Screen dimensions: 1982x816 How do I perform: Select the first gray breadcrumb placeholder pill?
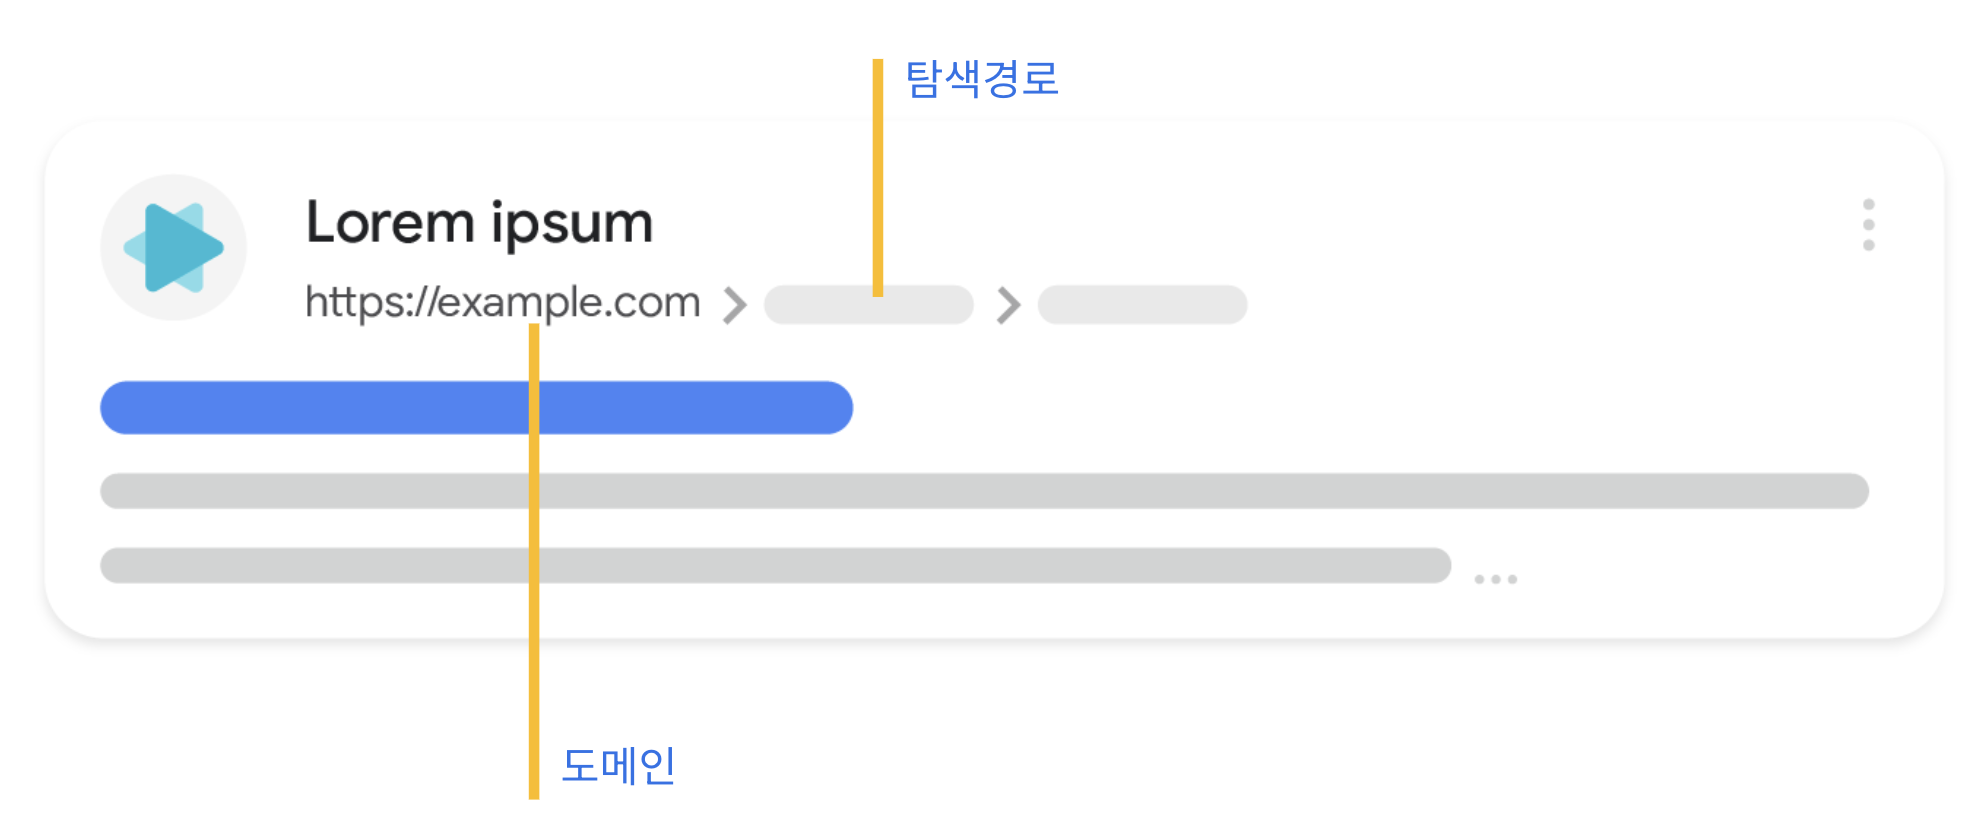pyautogui.click(x=869, y=305)
